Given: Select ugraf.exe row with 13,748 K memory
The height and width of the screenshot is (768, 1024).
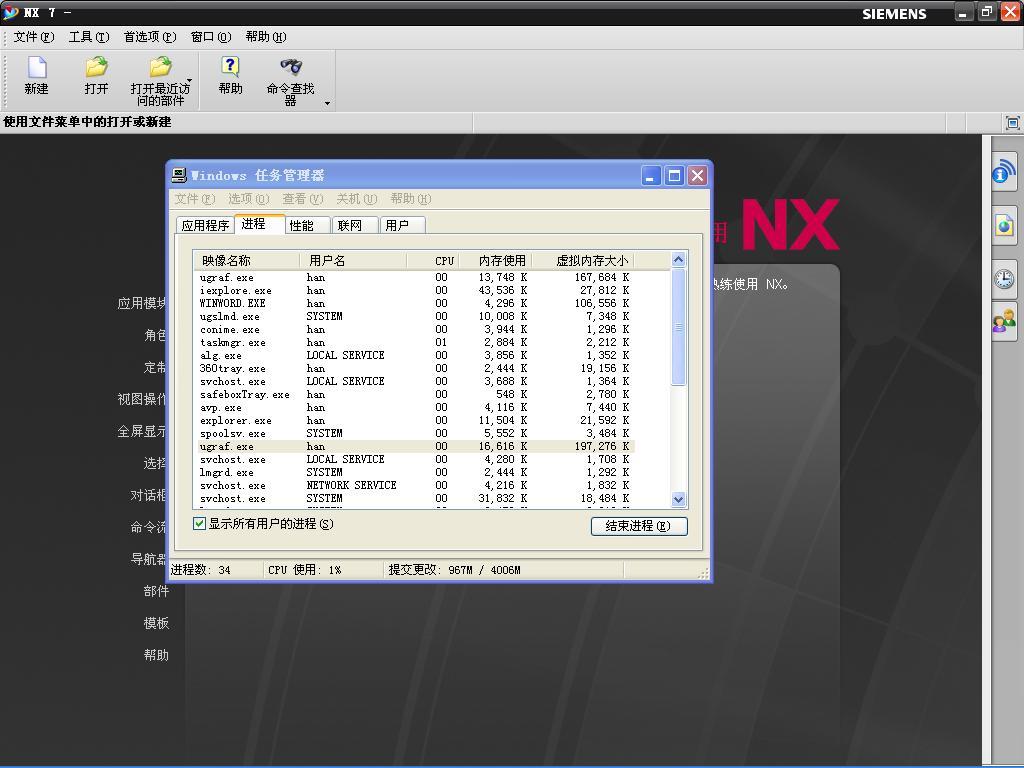Looking at the screenshot, I should [x=415, y=278].
